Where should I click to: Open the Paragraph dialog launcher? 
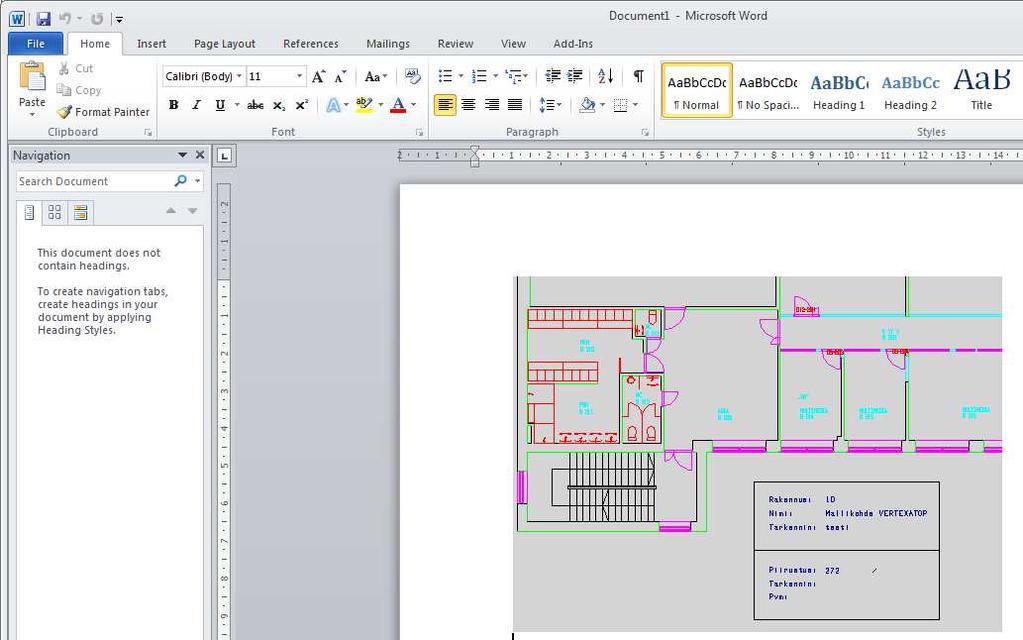point(645,132)
